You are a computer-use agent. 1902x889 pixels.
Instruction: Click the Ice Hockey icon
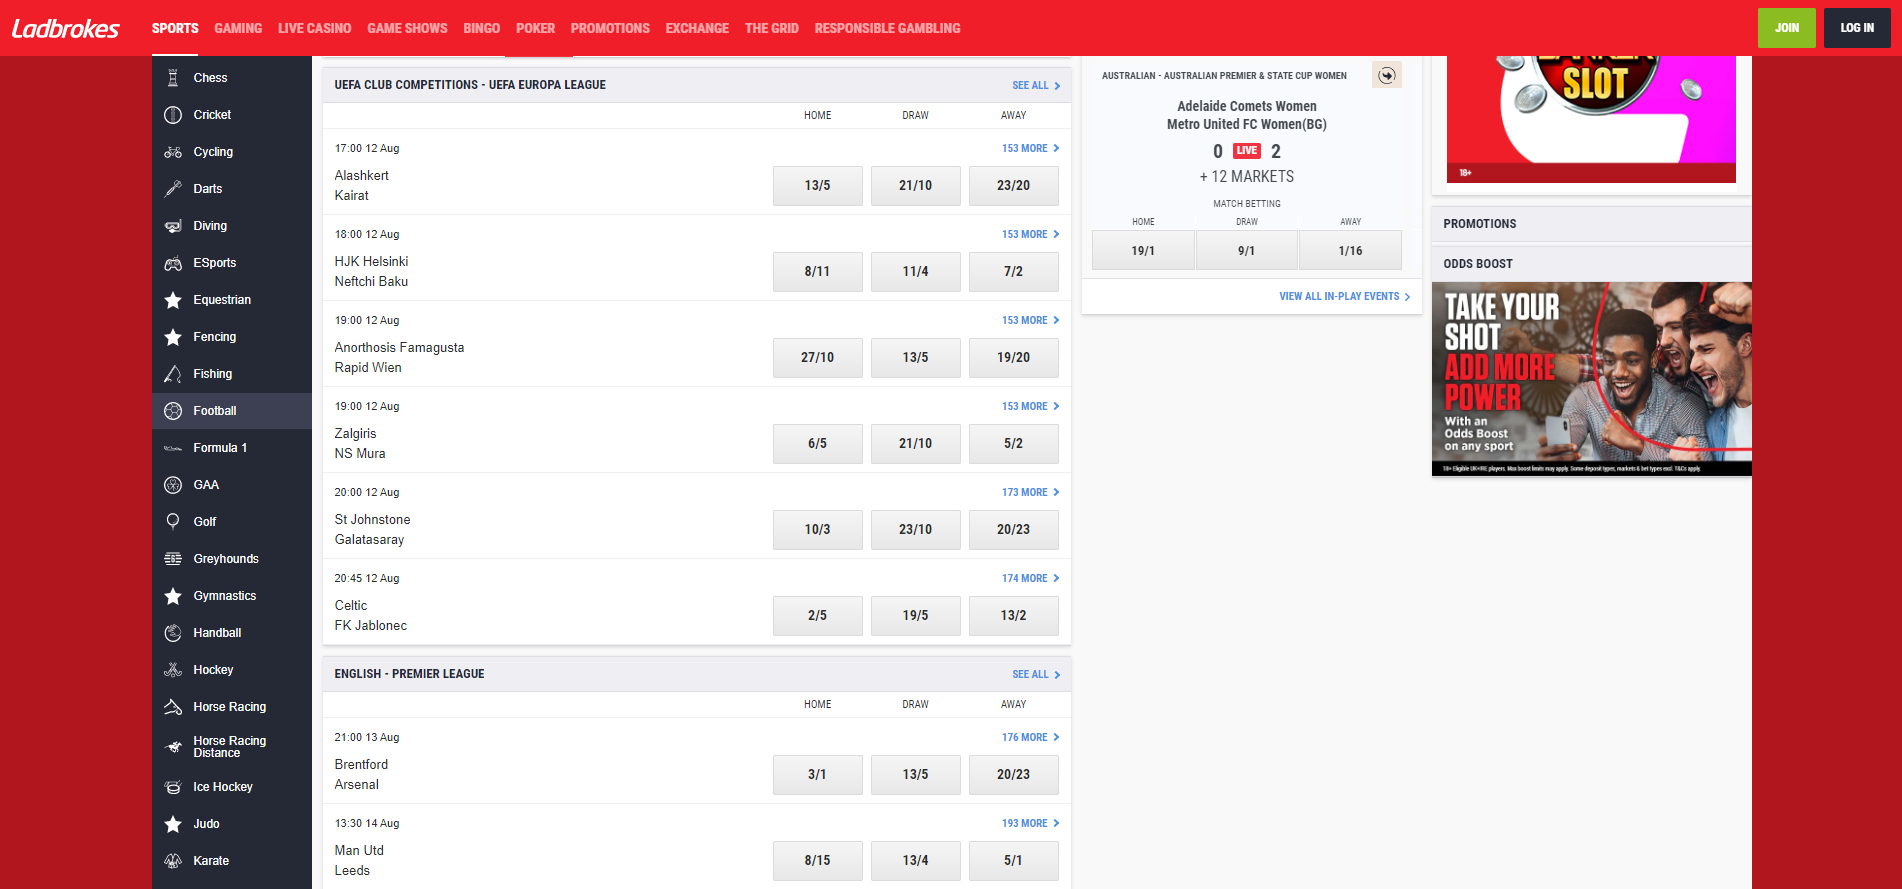pos(173,787)
